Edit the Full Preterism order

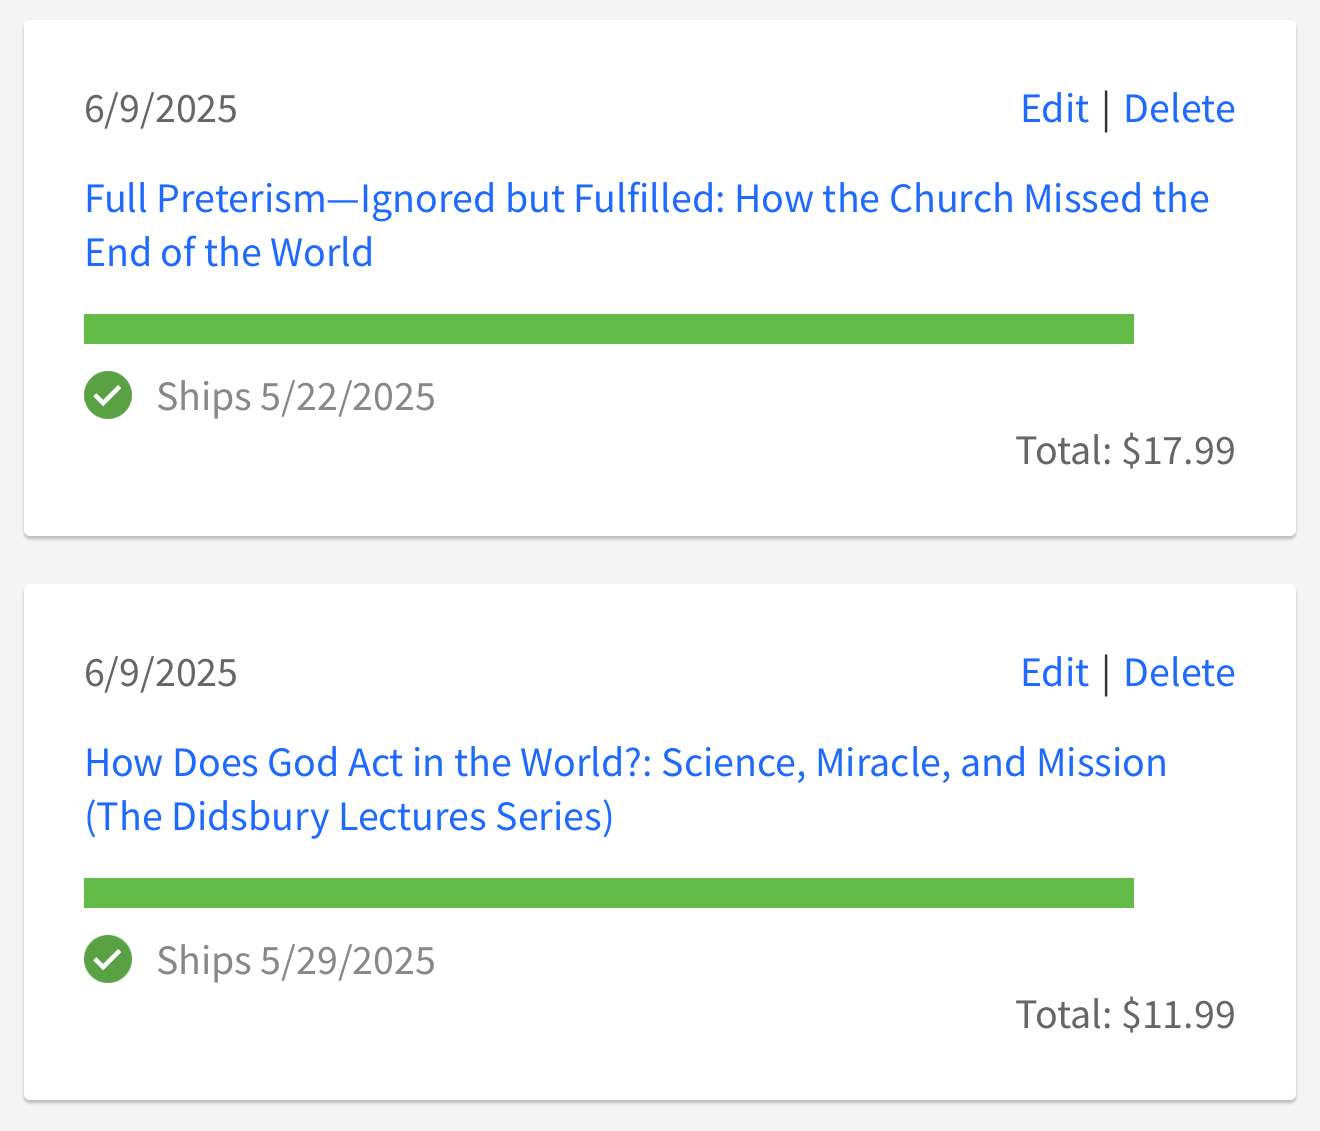[1054, 109]
